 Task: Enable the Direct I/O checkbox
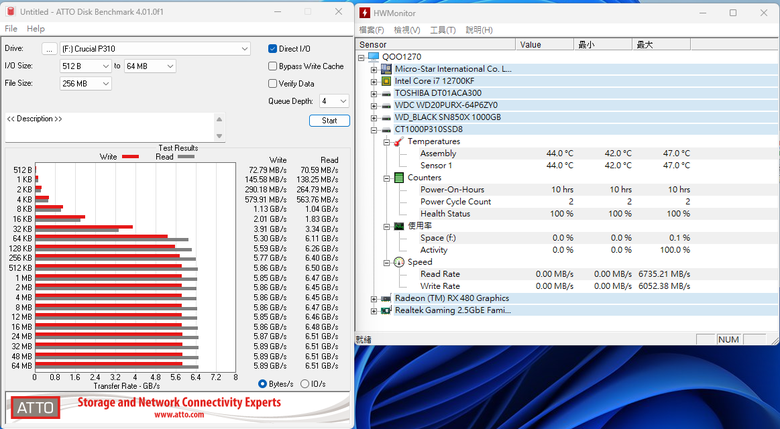click(x=272, y=49)
